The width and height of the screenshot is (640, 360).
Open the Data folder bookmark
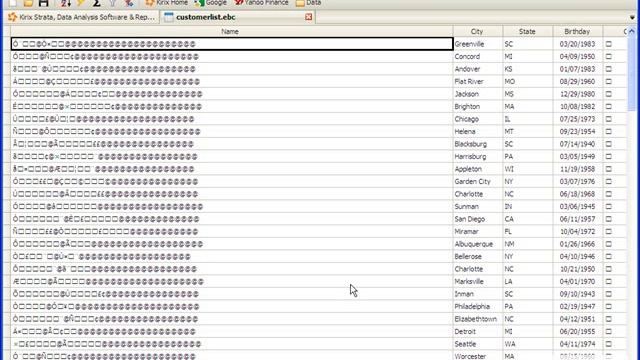(x=308, y=2)
